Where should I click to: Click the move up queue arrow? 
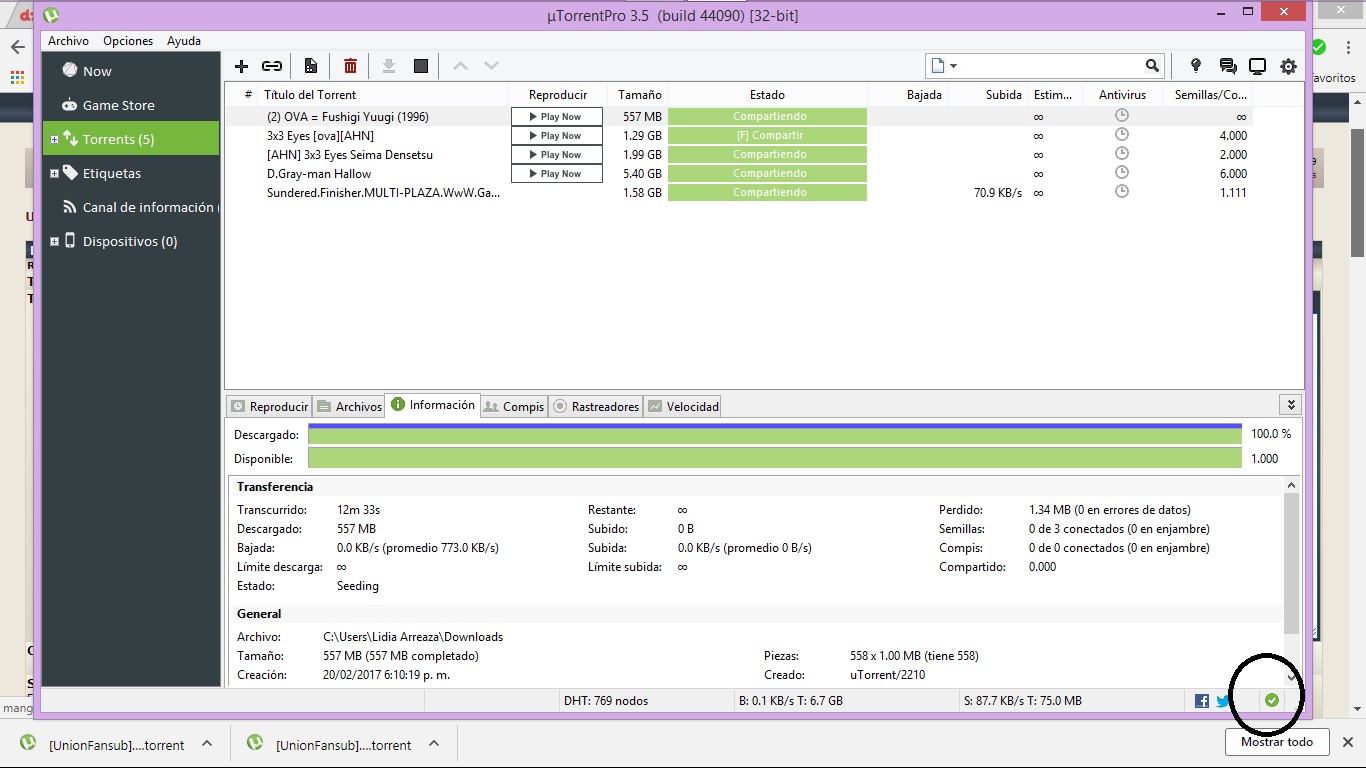(x=460, y=66)
